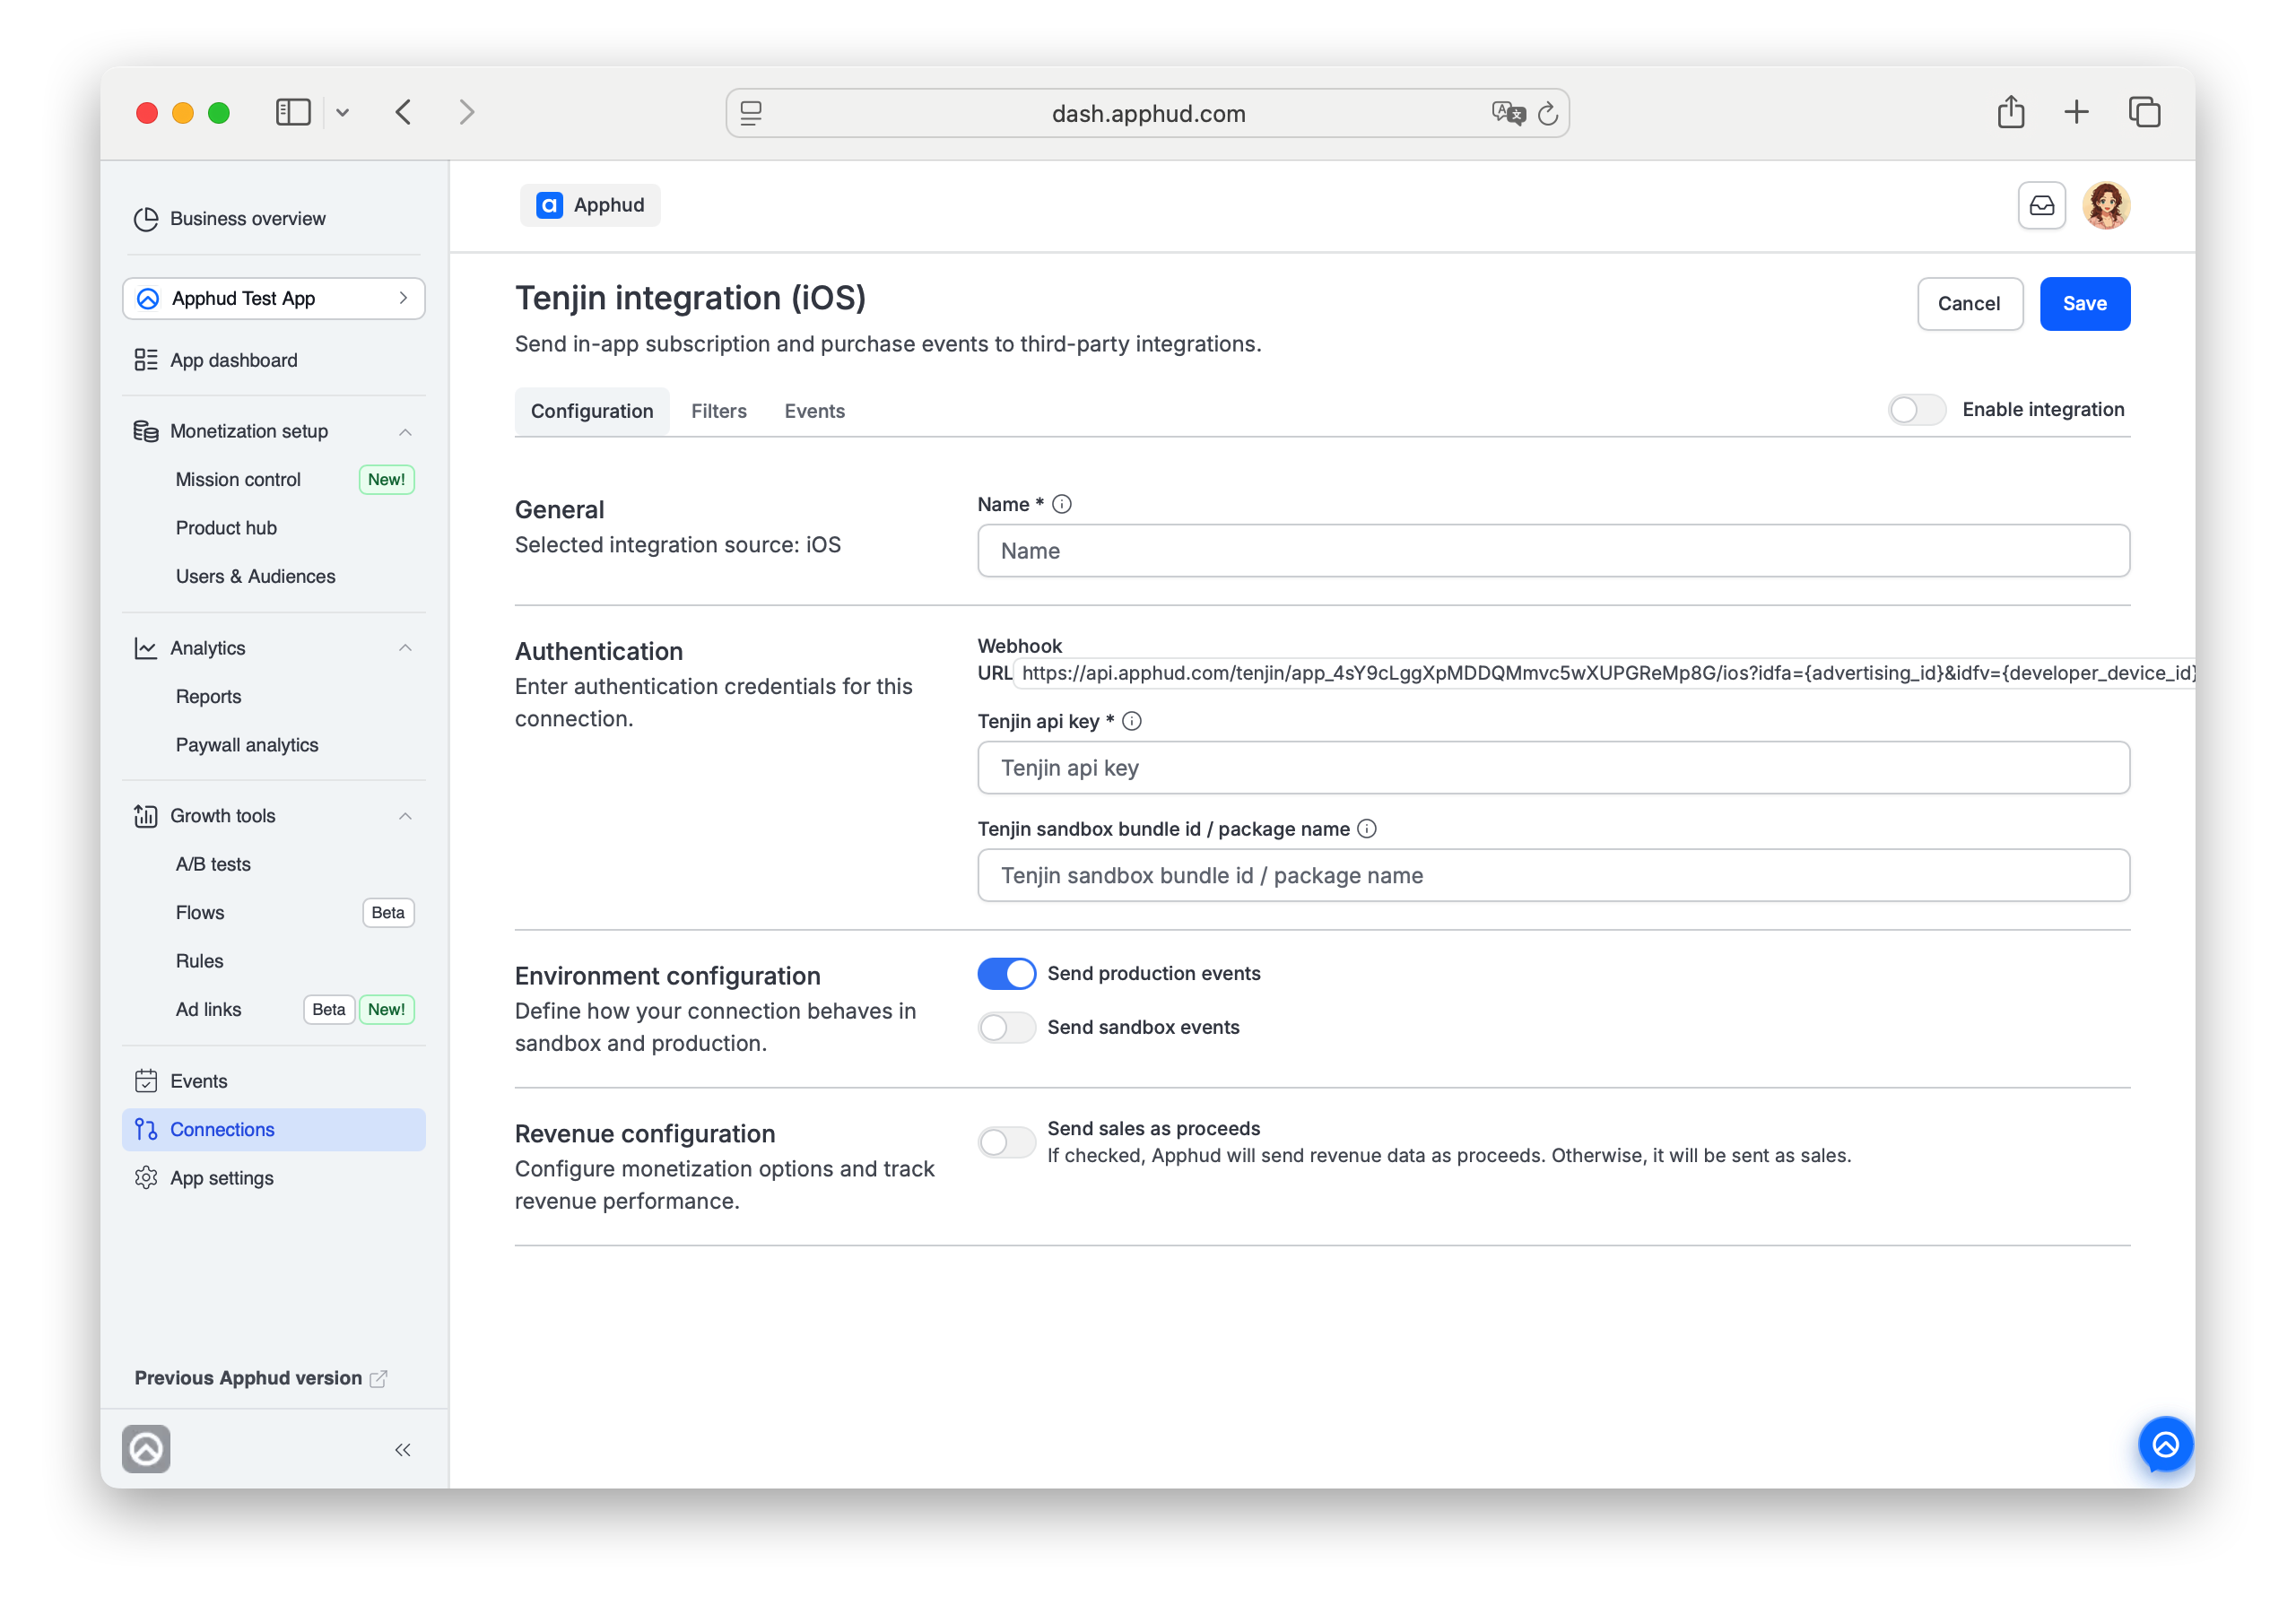
Task: Open the inbox tray icon
Action: (2041, 206)
